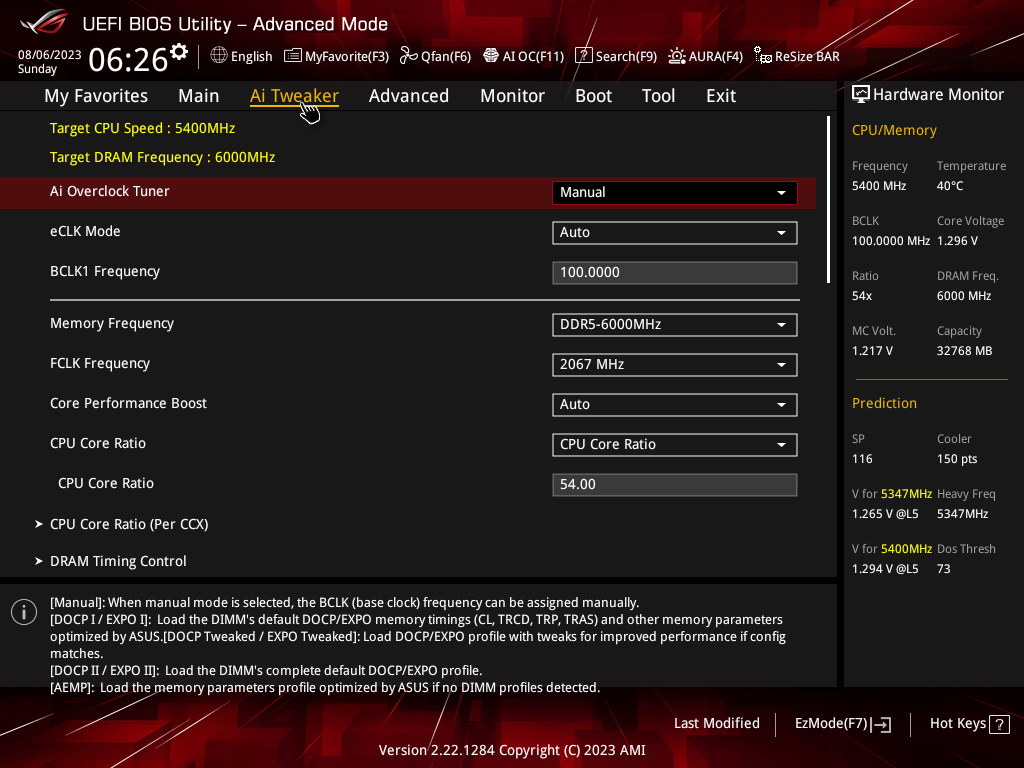Click the 08/06/2023 Sunday date

point(49,61)
